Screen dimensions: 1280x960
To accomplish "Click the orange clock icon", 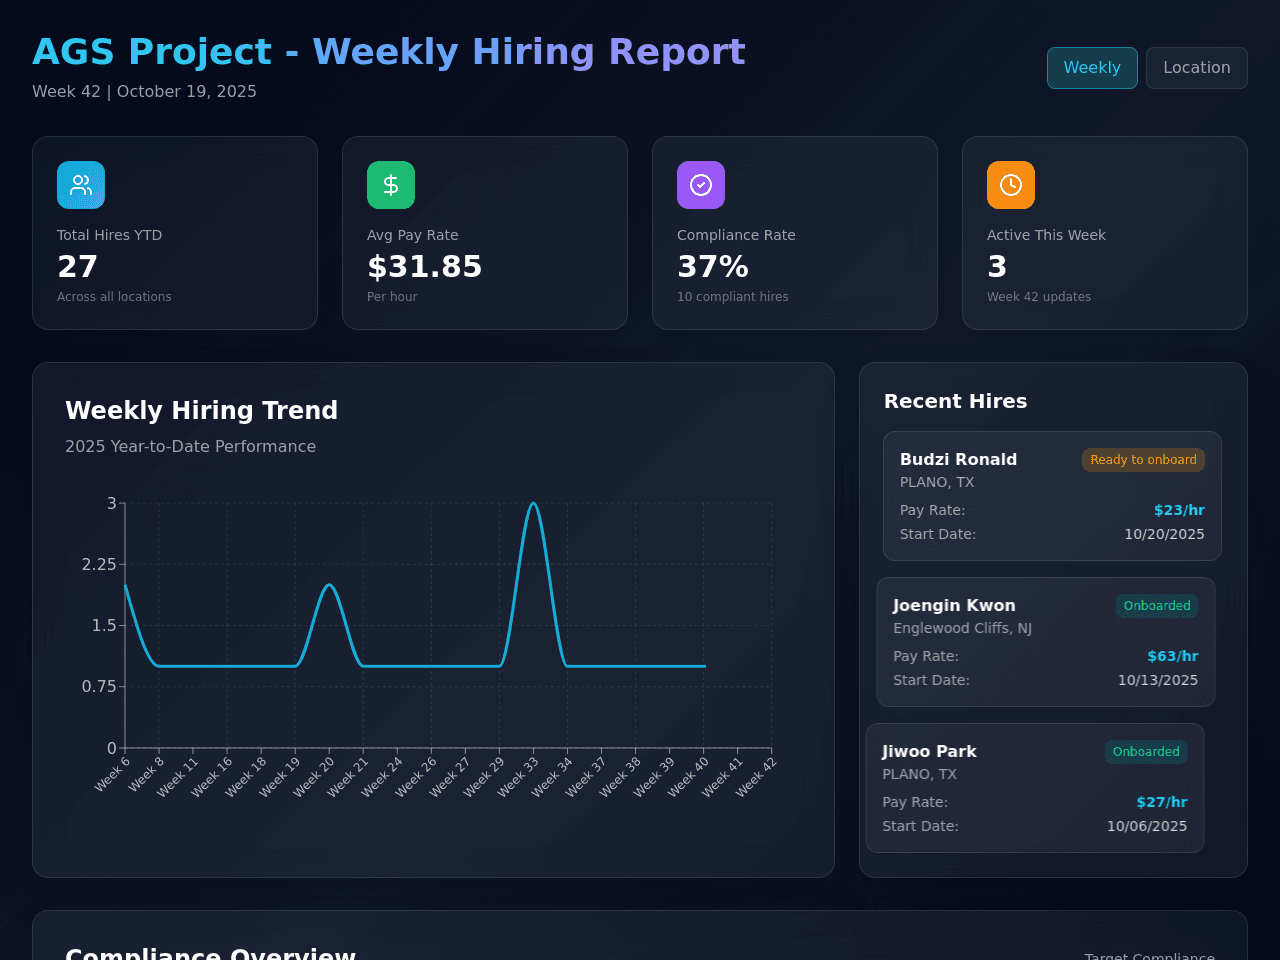I will (x=1011, y=185).
